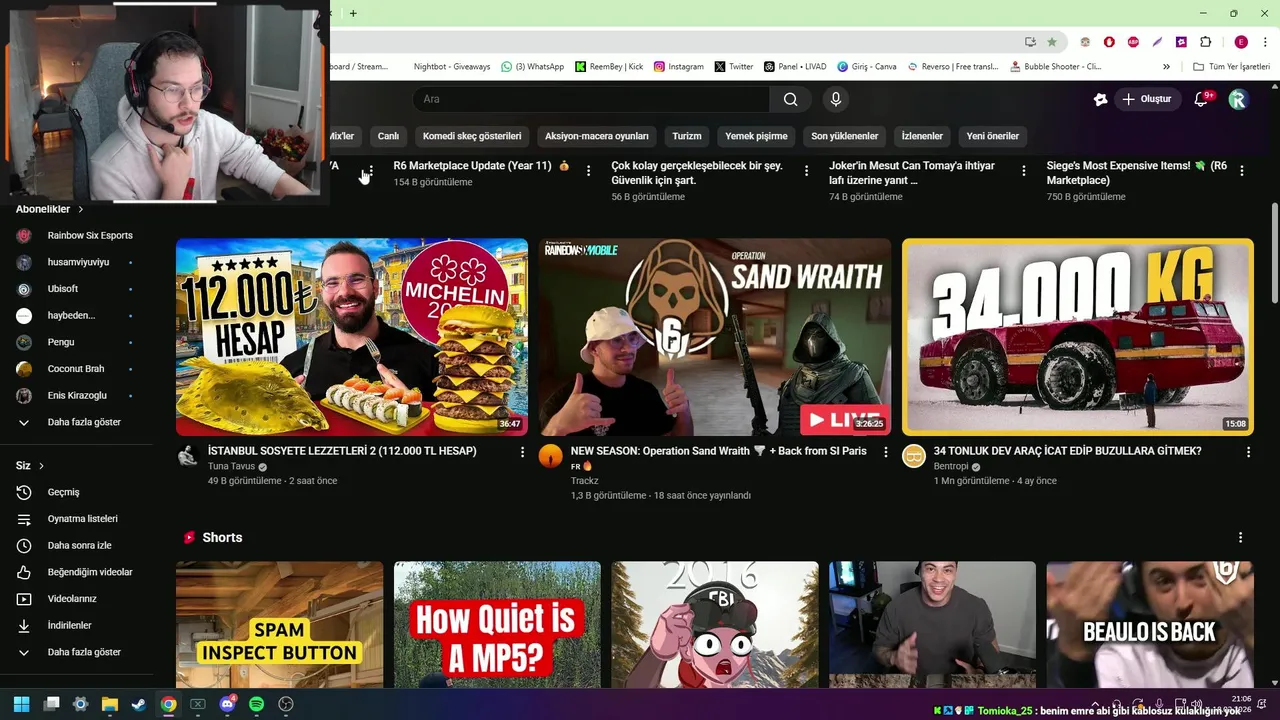This screenshot has height=720, width=1280.
Task: Play the 112.000₺ Hesap Michelin thumbnail
Action: 352,337
